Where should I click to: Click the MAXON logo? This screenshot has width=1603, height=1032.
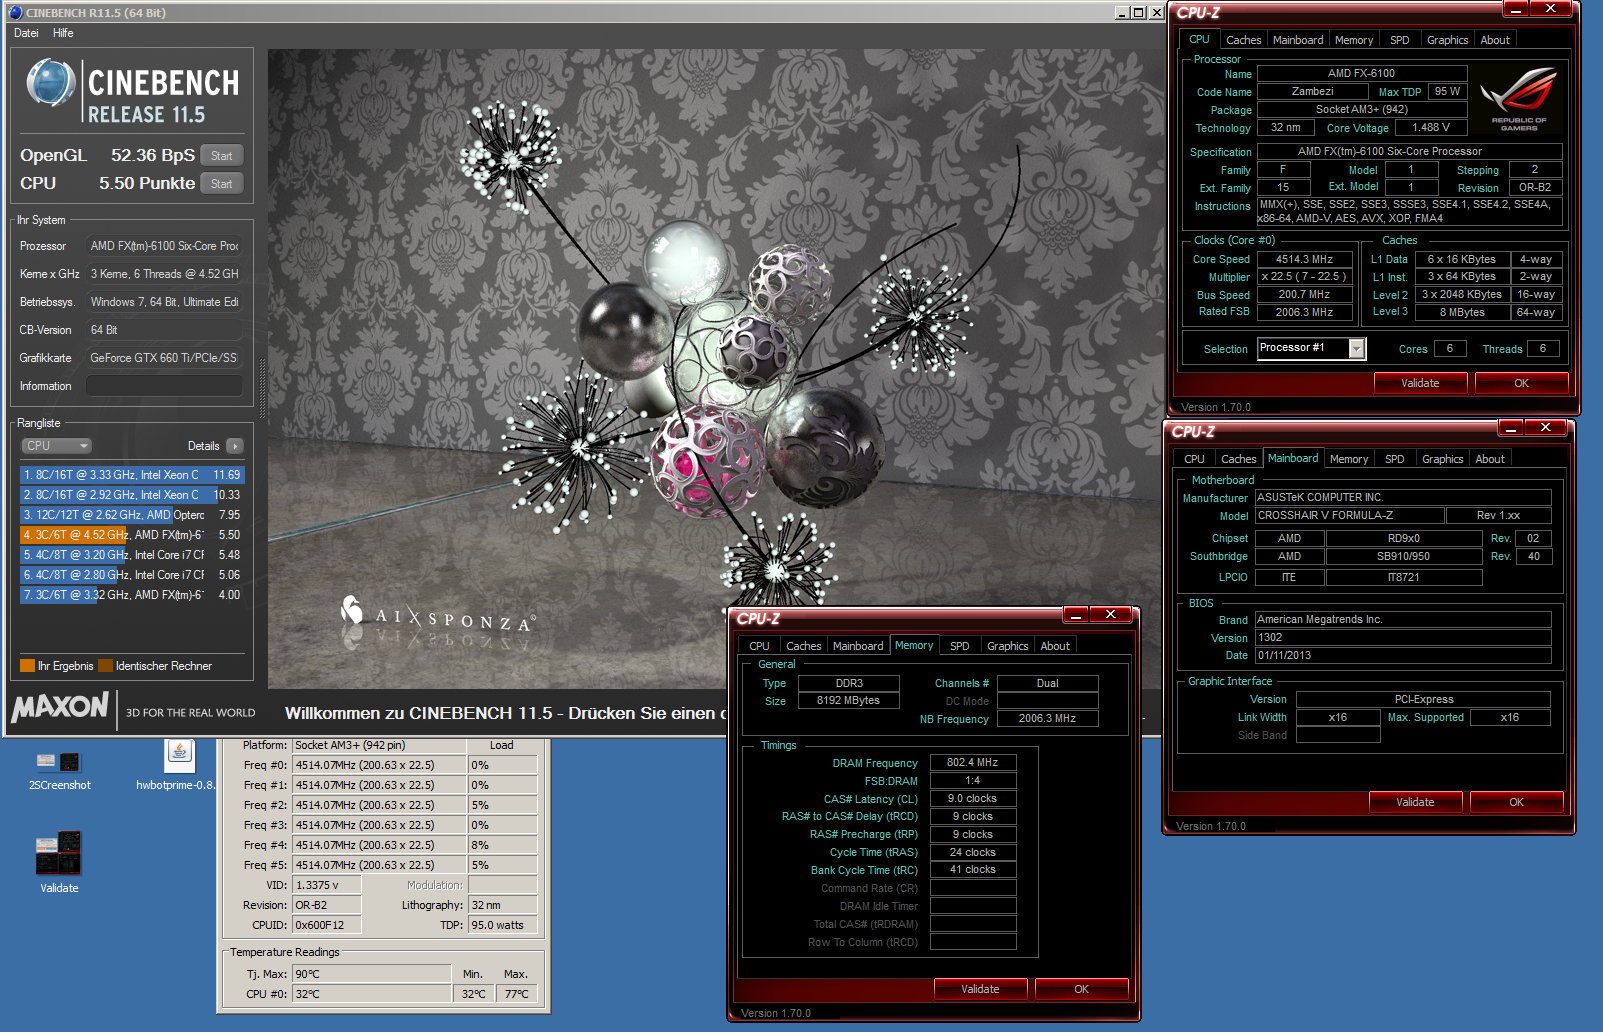pos(60,708)
